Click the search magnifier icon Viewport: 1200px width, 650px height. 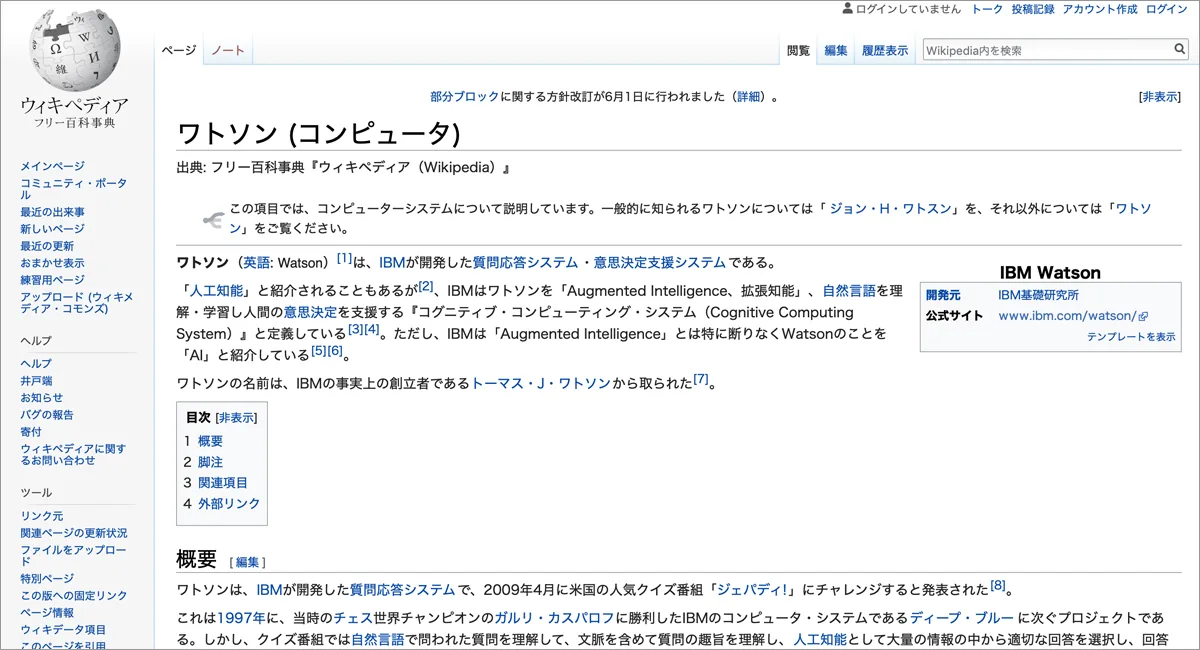point(1180,49)
